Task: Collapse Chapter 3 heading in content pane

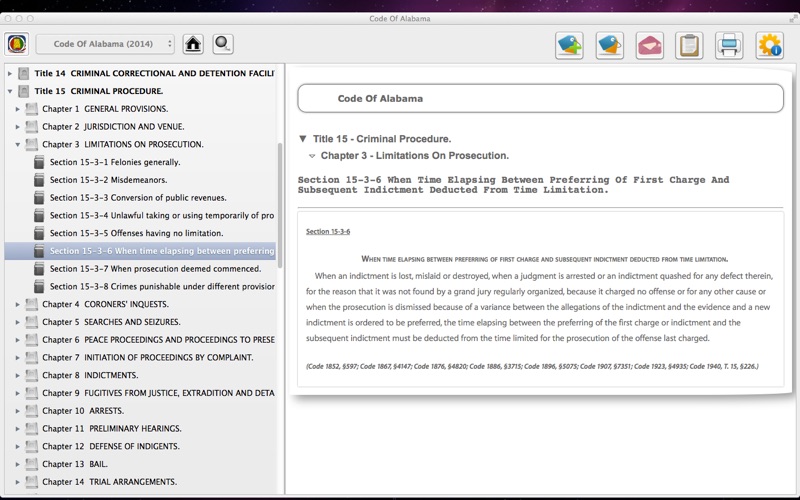Action: tap(312, 156)
